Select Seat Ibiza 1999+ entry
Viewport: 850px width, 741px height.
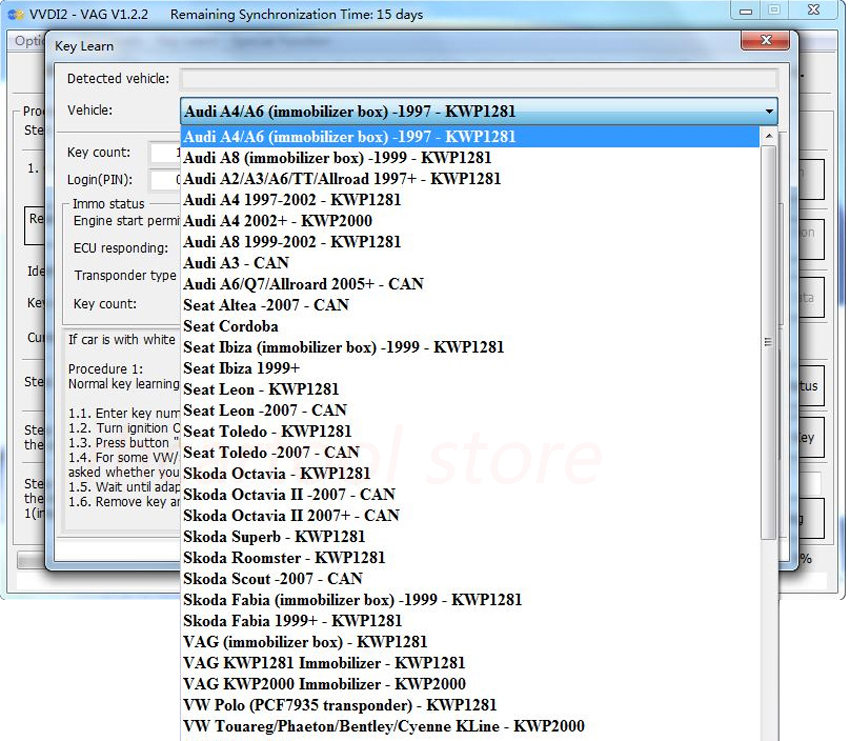point(470,369)
